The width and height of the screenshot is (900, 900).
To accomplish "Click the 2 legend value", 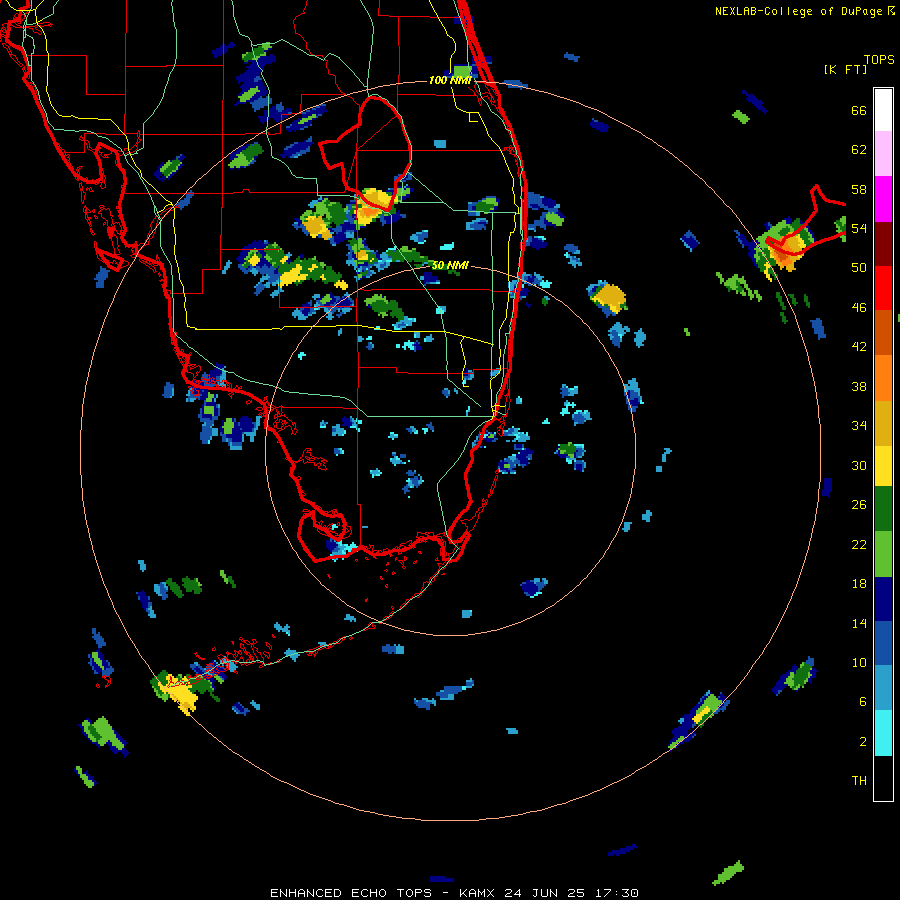I will 863,742.
